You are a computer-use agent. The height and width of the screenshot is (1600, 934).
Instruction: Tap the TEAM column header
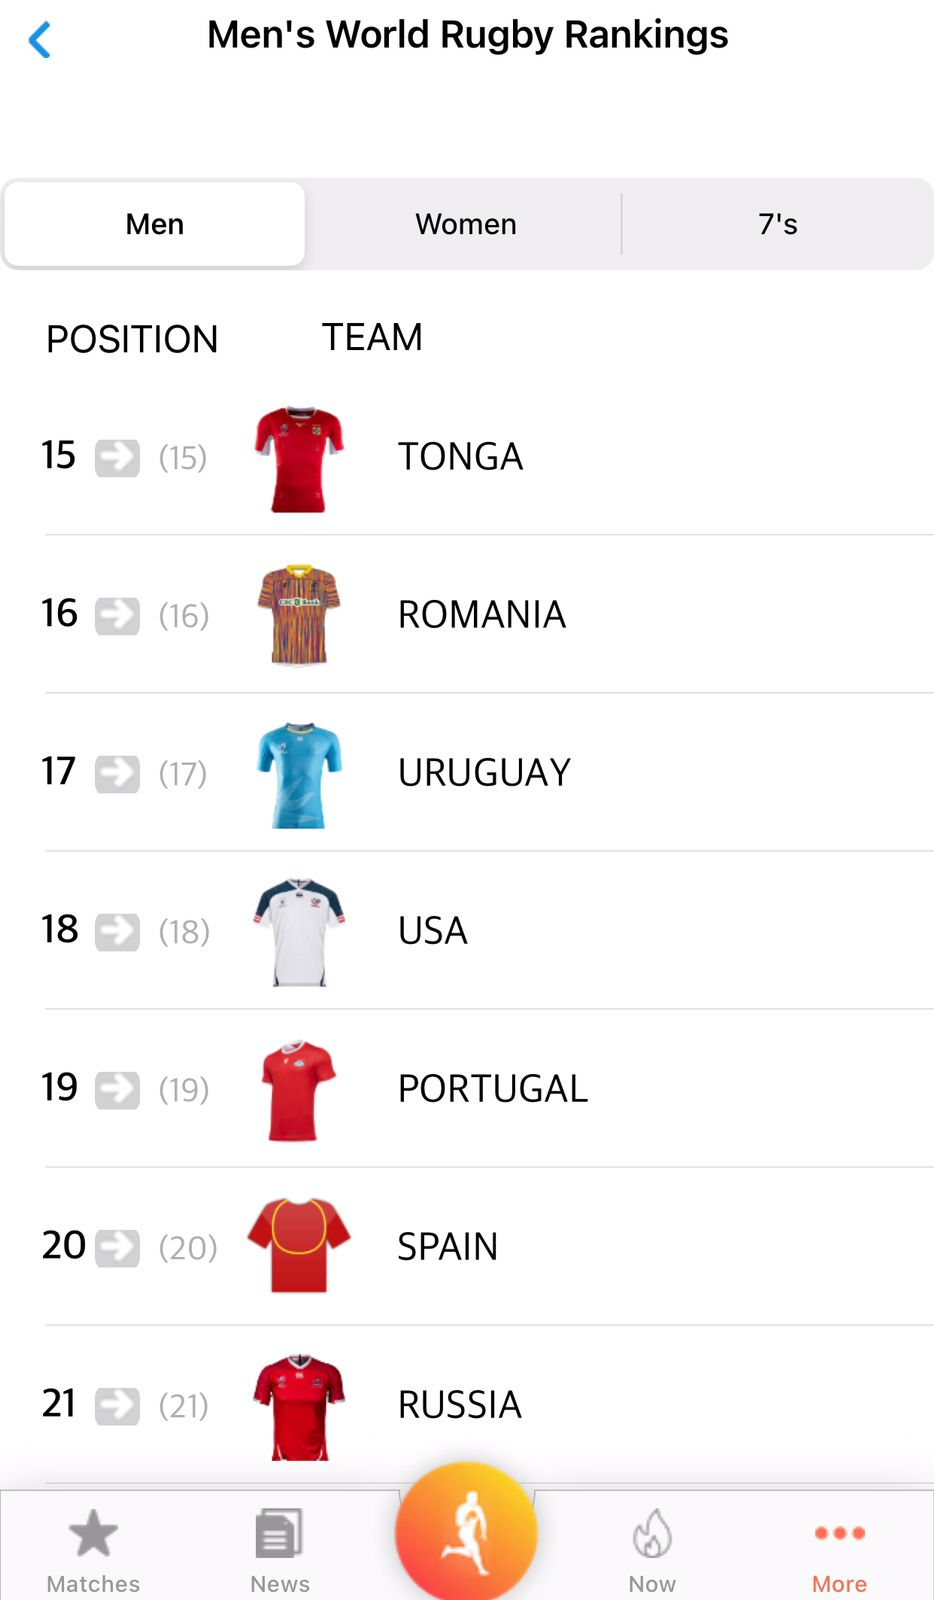(x=372, y=338)
